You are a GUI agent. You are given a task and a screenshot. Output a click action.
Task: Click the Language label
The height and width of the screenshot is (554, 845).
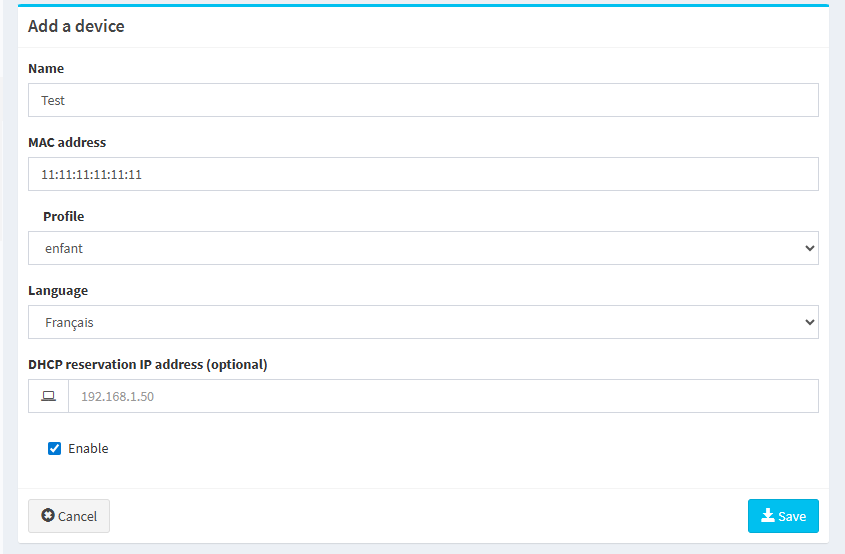tap(58, 290)
